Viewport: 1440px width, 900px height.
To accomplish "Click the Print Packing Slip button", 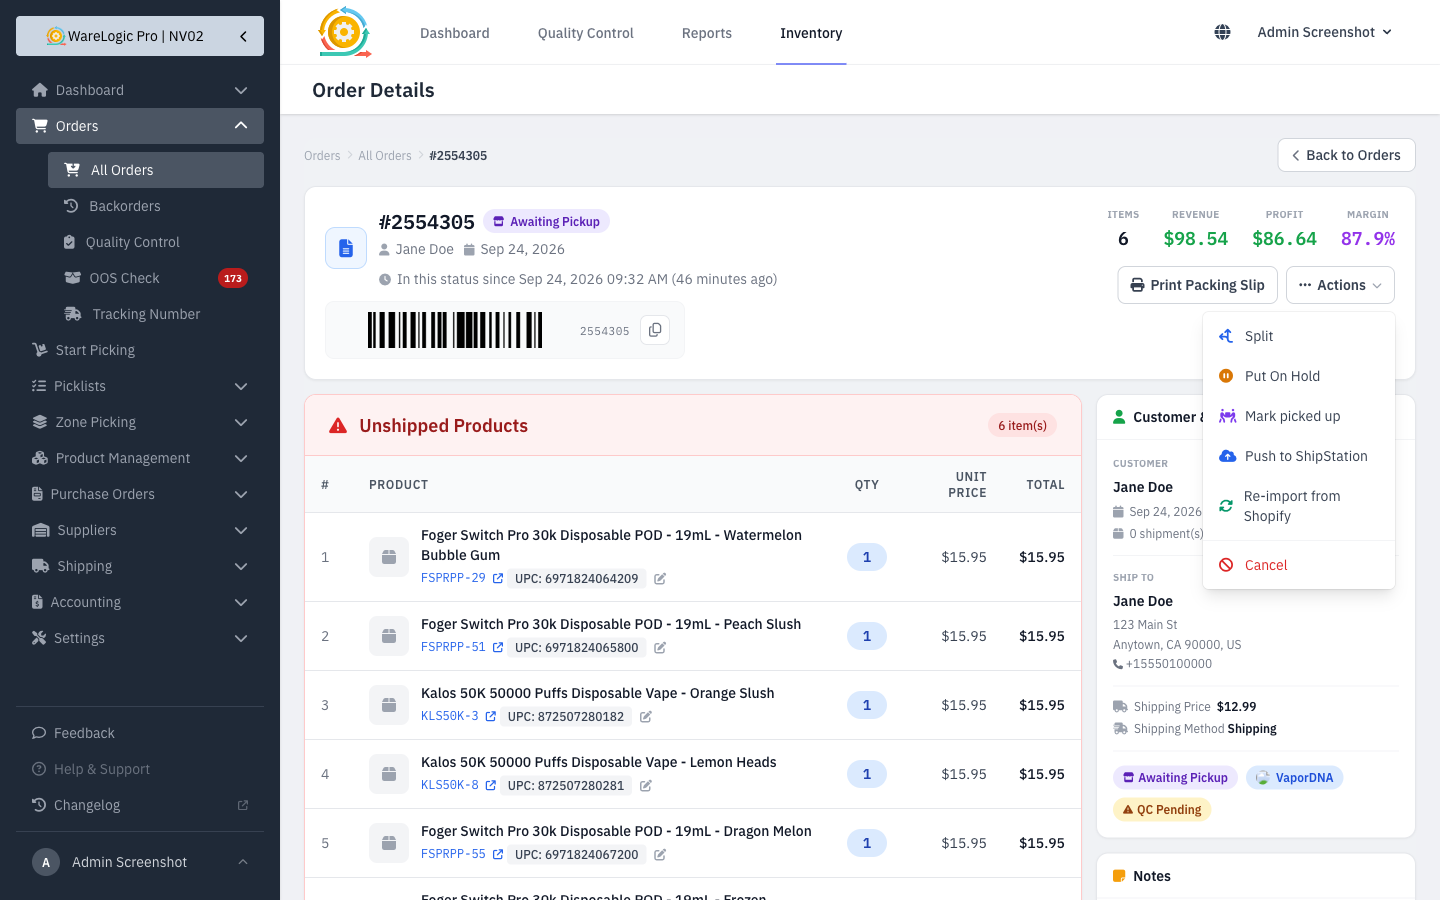I will click(x=1198, y=285).
